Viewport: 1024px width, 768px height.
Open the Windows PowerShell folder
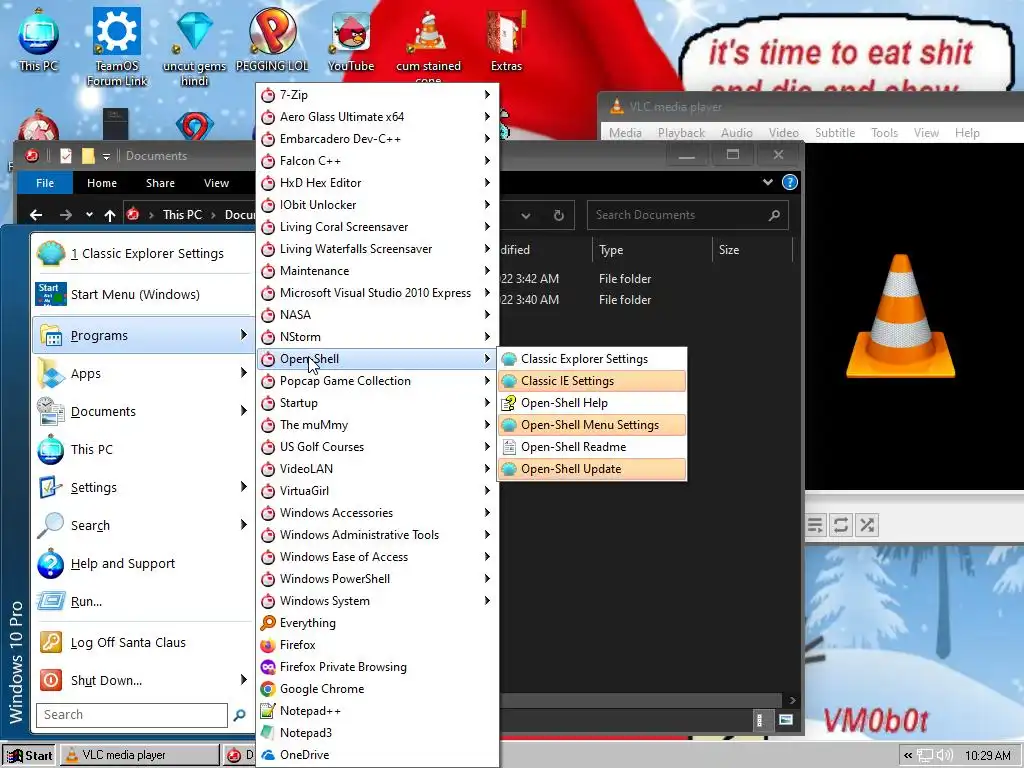[x=377, y=579]
